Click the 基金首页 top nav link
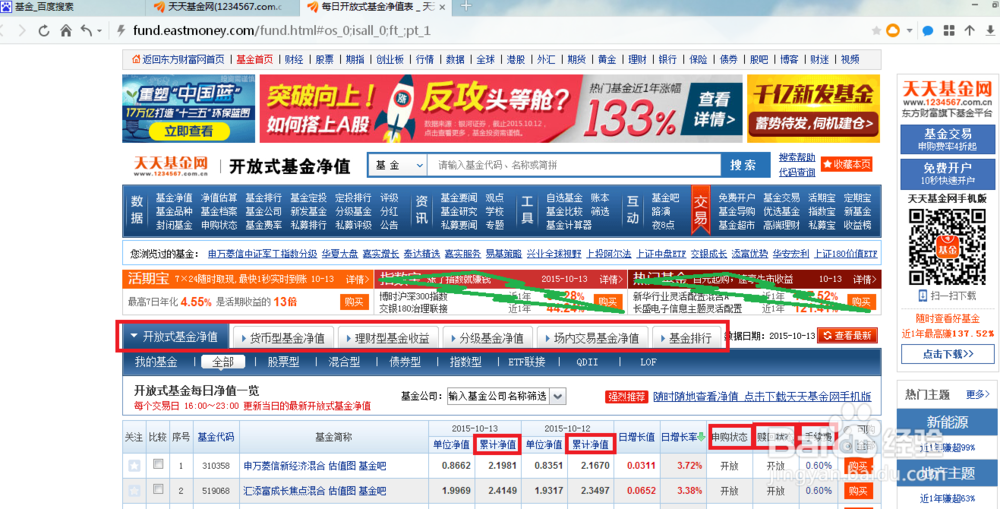 click(x=254, y=59)
